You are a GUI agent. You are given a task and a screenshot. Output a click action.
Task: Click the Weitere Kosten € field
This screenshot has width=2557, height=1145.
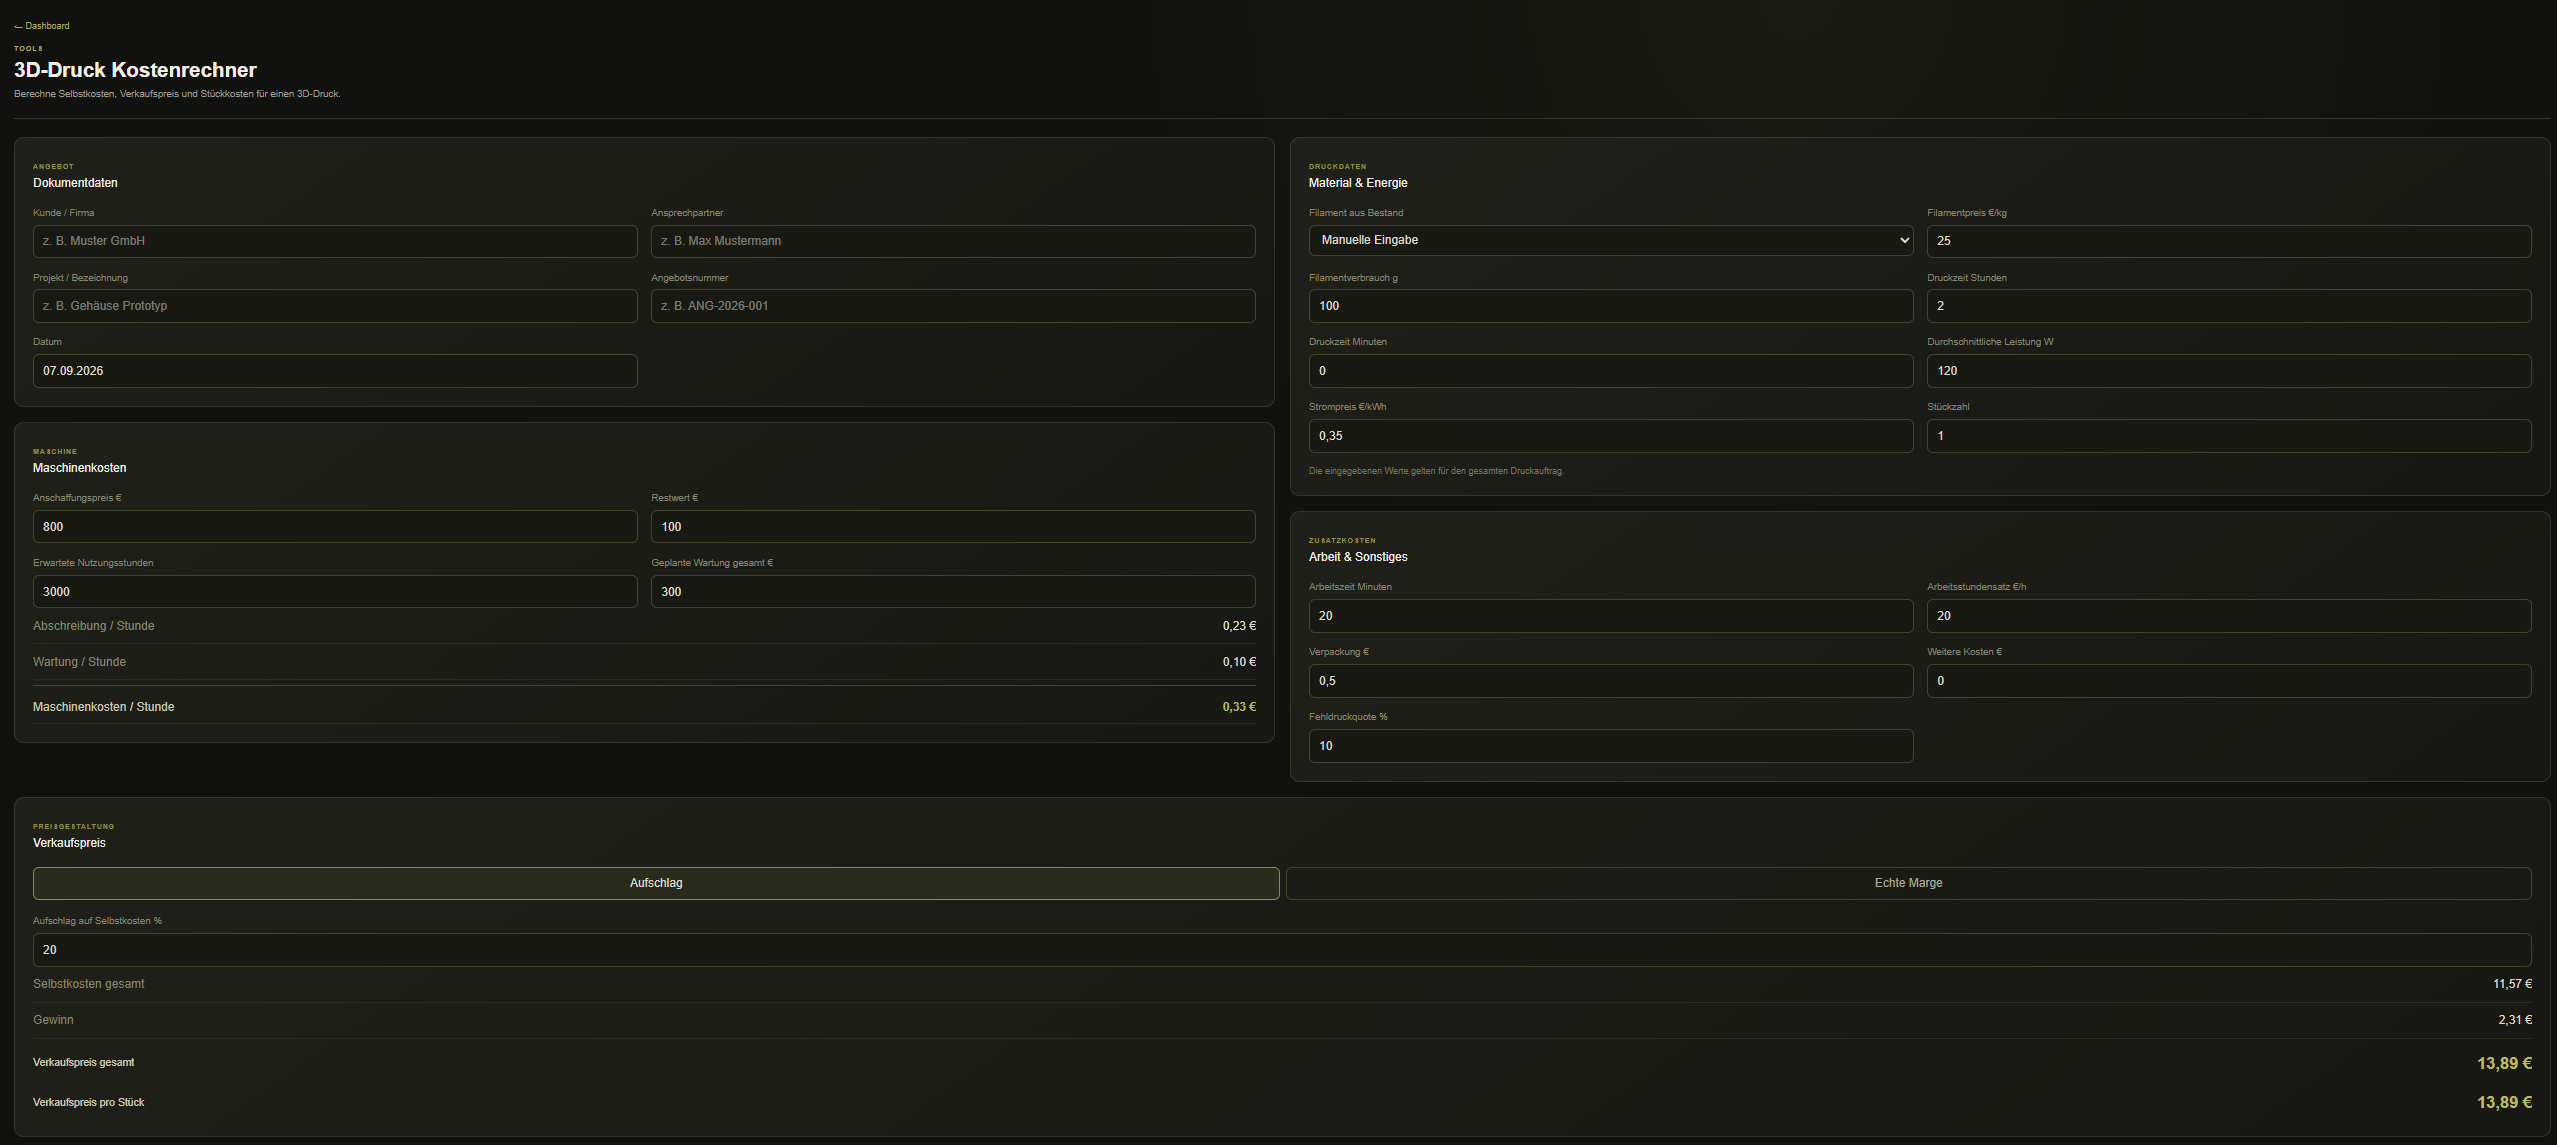[x=2229, y=681]
